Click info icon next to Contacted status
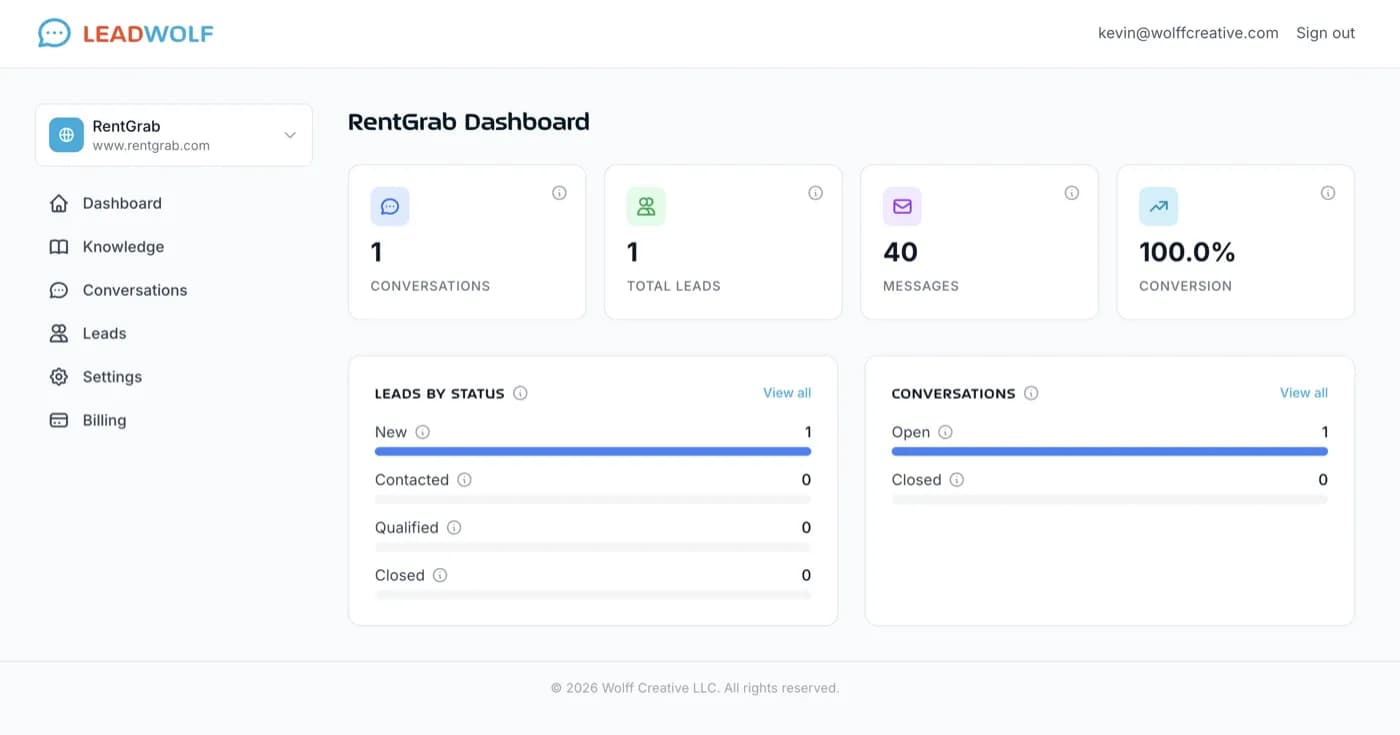Image resolution: width=1400 pixels, height=735 pixels. pos(464,480)
